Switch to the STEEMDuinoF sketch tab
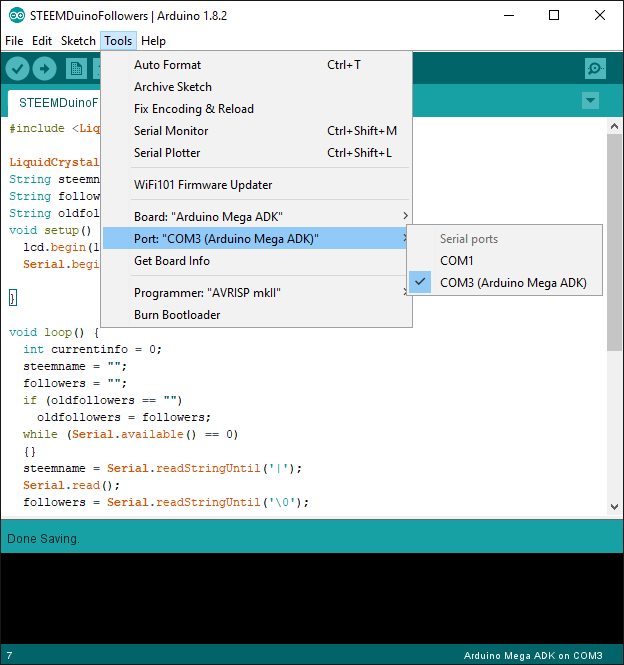The height and width of the screenshot is (665, 624). tap(54, 103)
